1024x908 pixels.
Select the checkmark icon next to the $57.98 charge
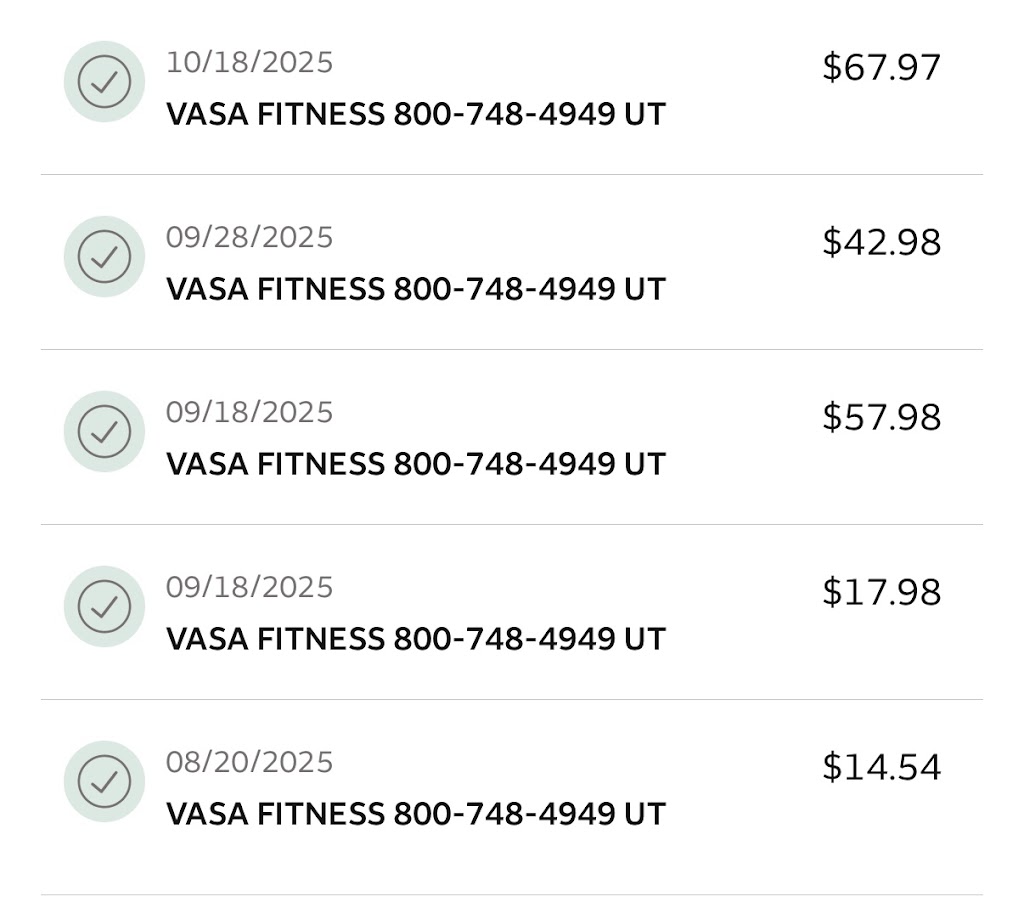click(x=104, y=432)
